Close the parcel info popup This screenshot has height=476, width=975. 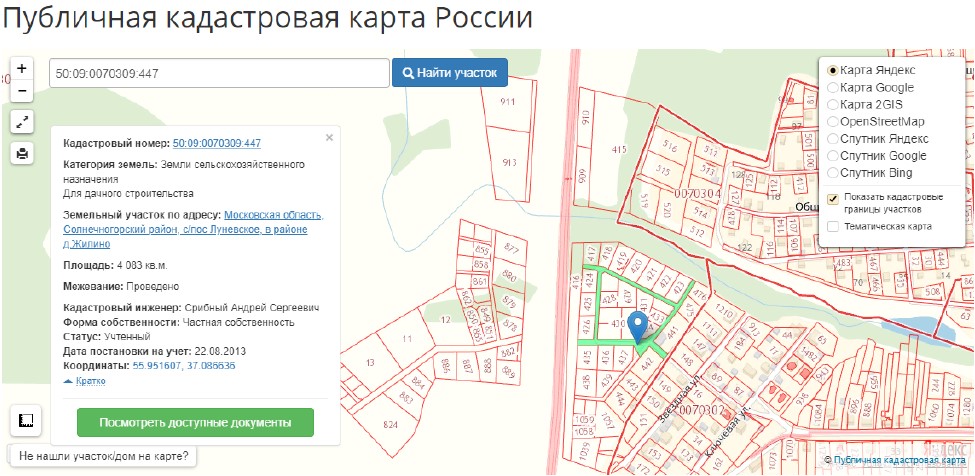[329, 138]
